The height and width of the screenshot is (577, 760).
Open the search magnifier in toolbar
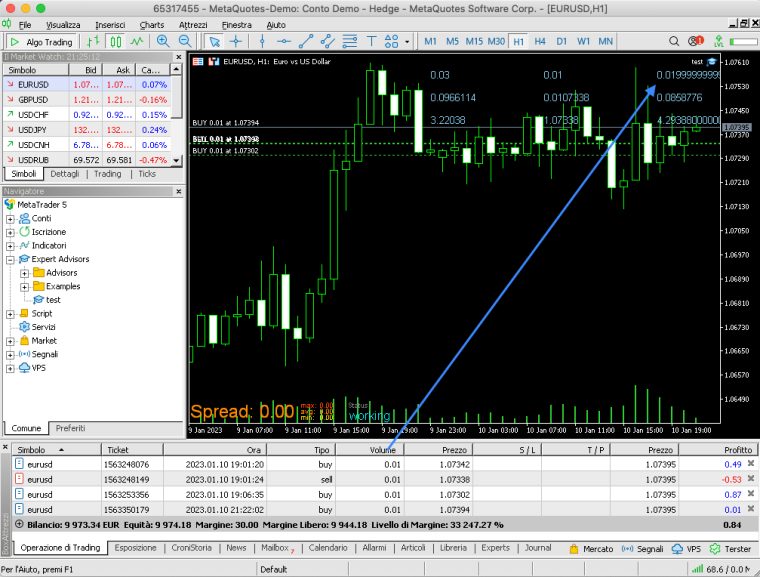(674, 42)
